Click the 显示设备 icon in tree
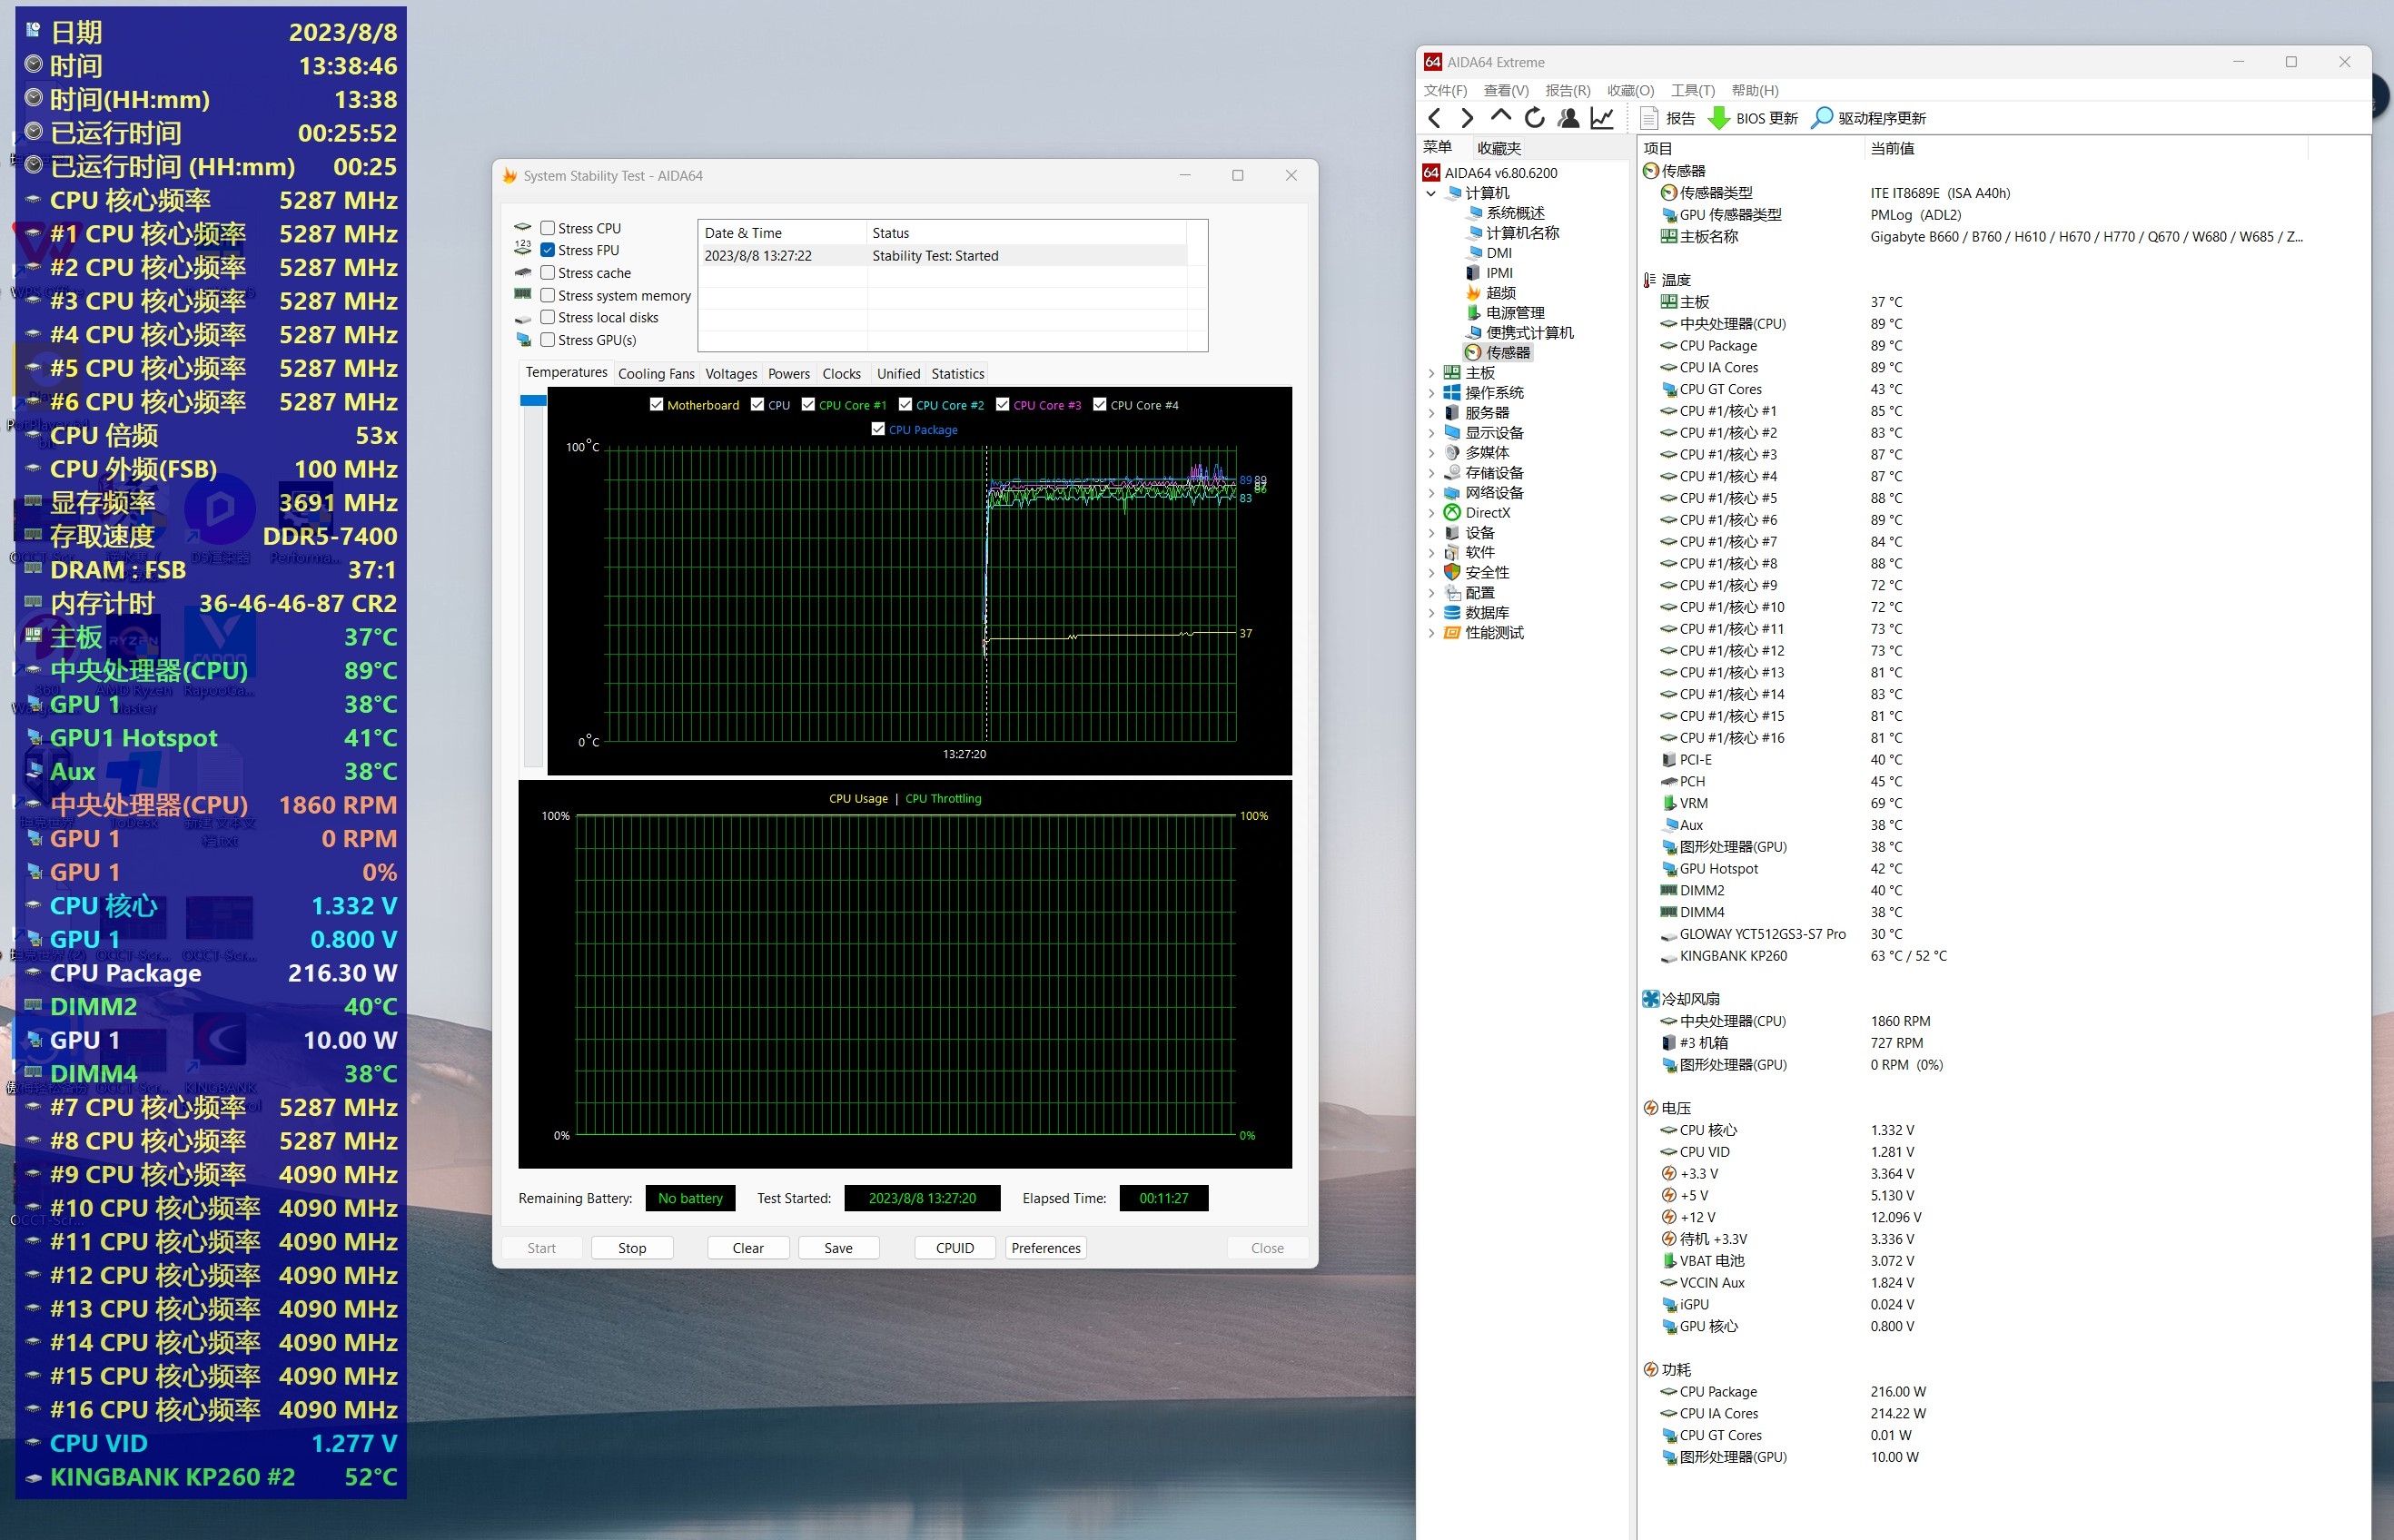Image resolution: width=2394 pixels, height=1540 pixels. [1452, 433]
